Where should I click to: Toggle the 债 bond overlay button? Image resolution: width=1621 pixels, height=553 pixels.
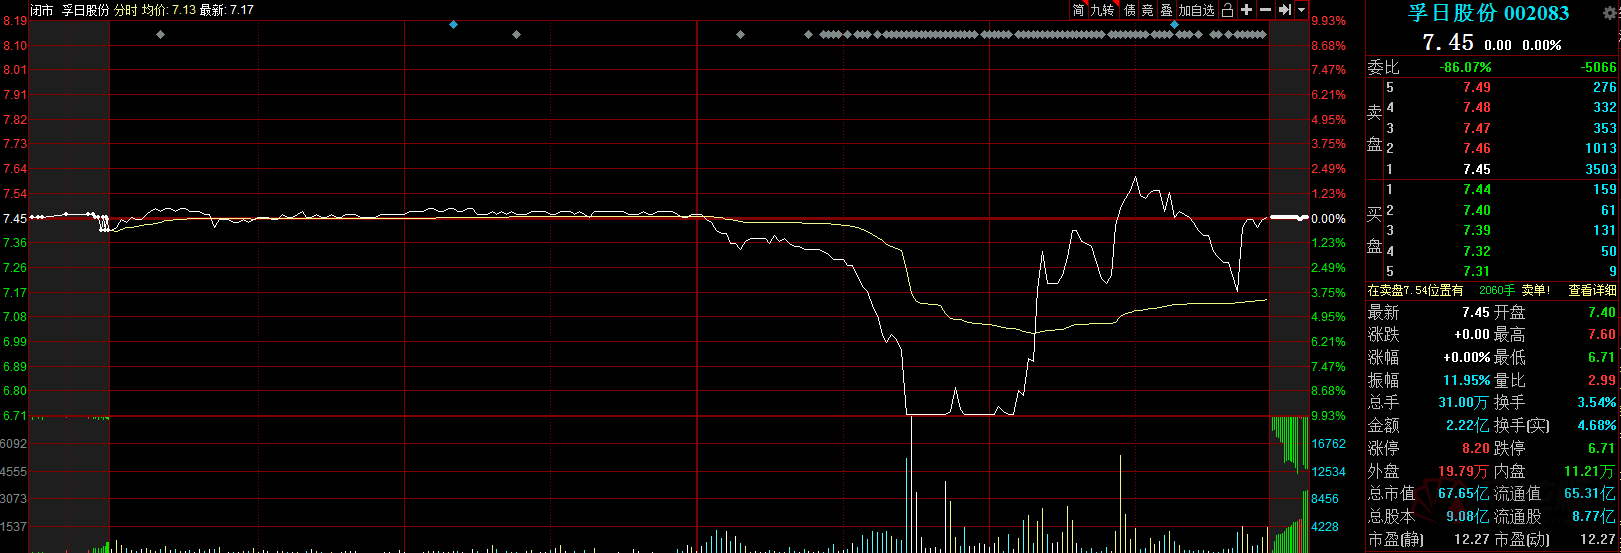pyautogui.click(x=1130, y=10)
